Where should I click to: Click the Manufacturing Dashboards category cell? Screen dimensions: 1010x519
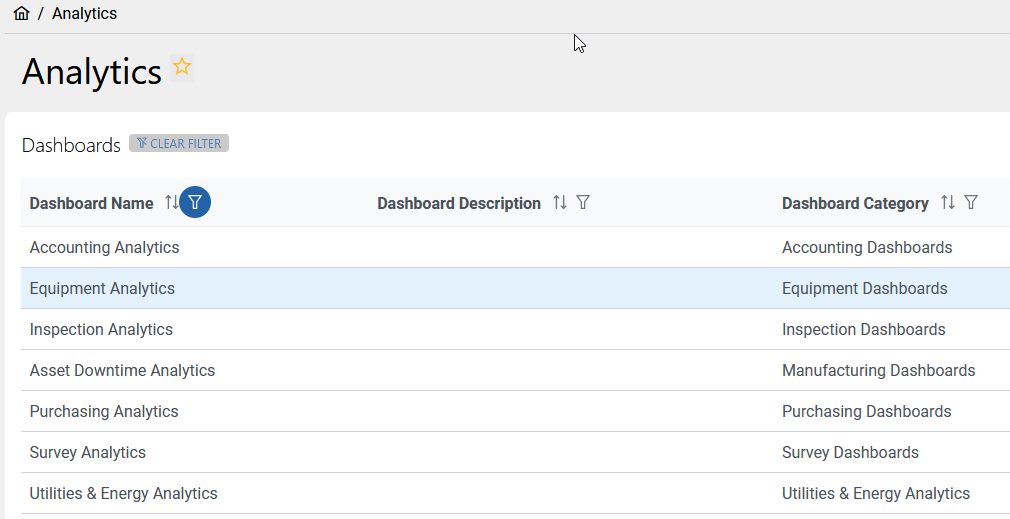point(878,370)
